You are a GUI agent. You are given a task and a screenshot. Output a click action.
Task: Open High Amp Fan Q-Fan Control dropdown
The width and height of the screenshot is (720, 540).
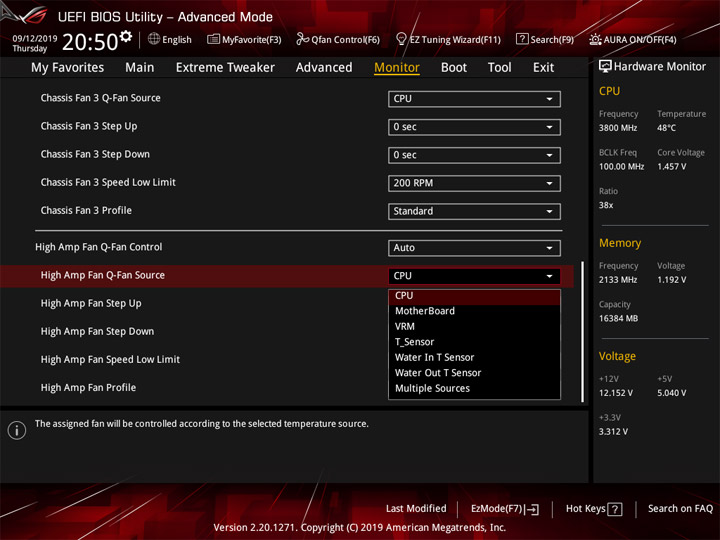pyautogui.click(x=474, y=248)
